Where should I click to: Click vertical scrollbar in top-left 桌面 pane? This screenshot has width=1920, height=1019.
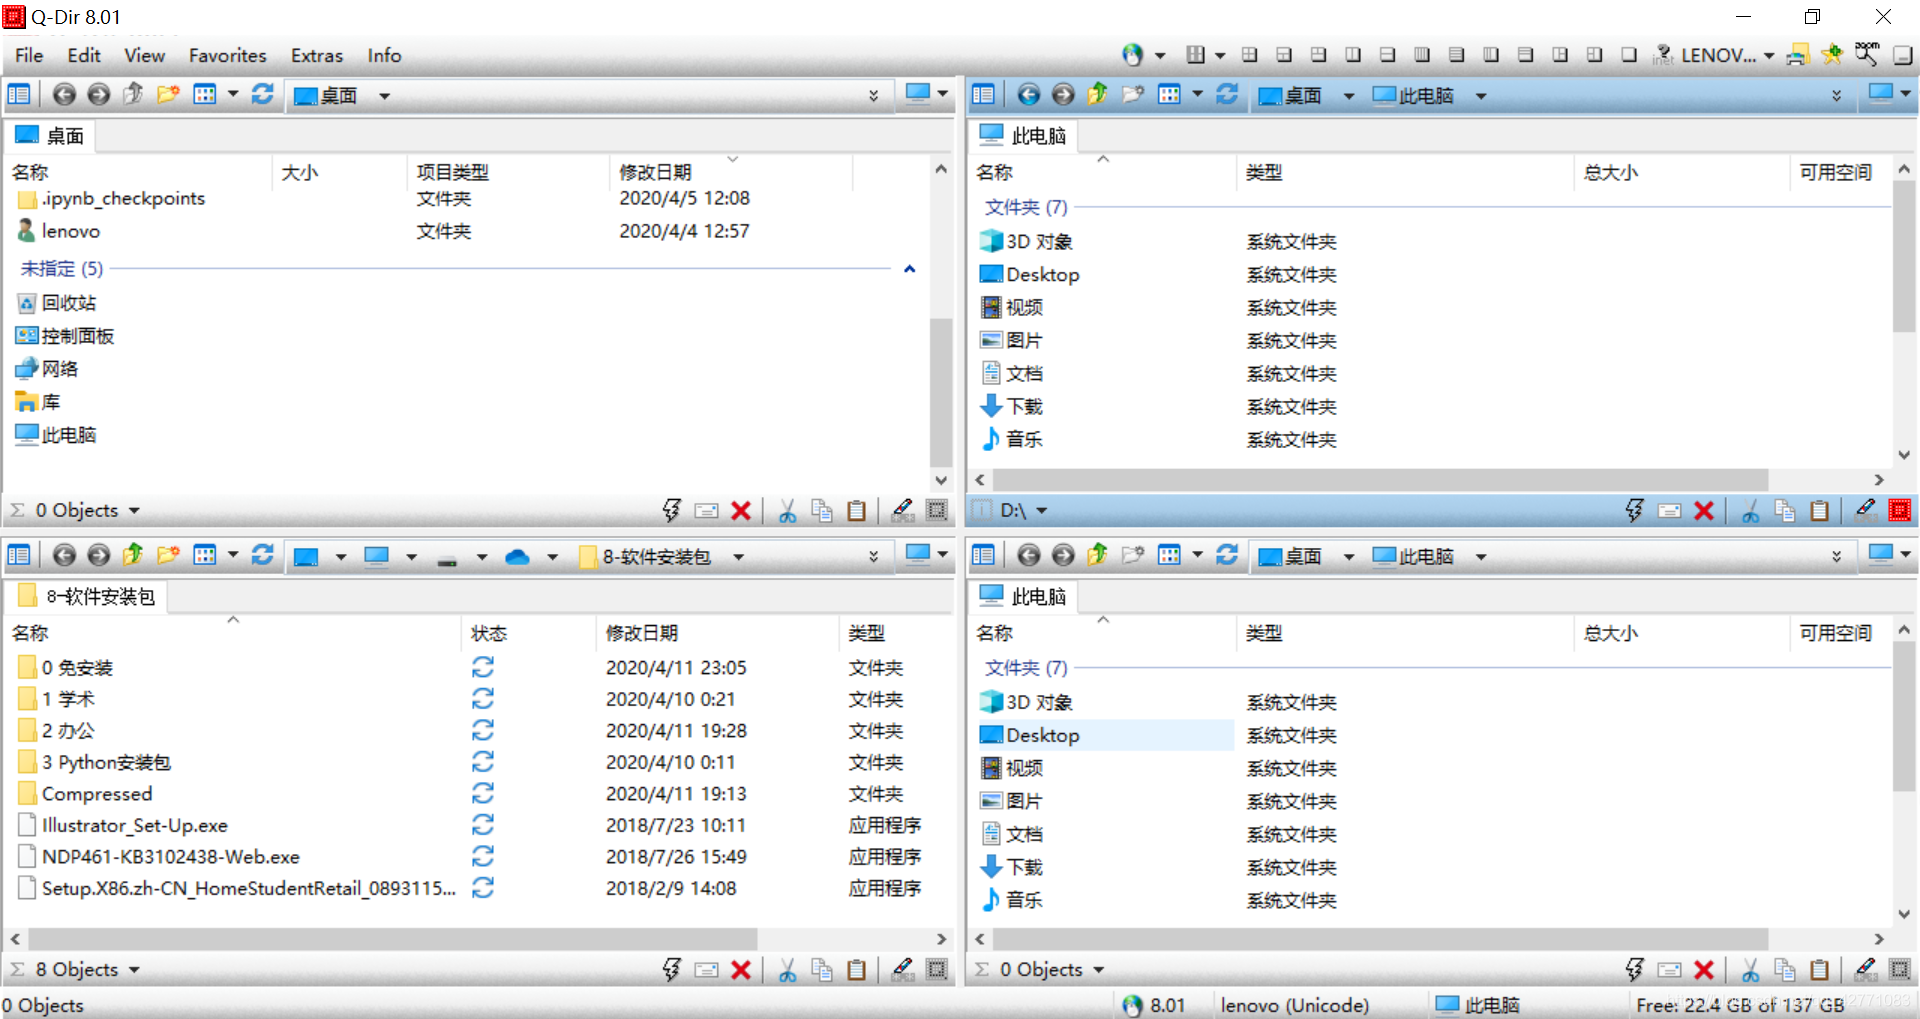point(940,392)
